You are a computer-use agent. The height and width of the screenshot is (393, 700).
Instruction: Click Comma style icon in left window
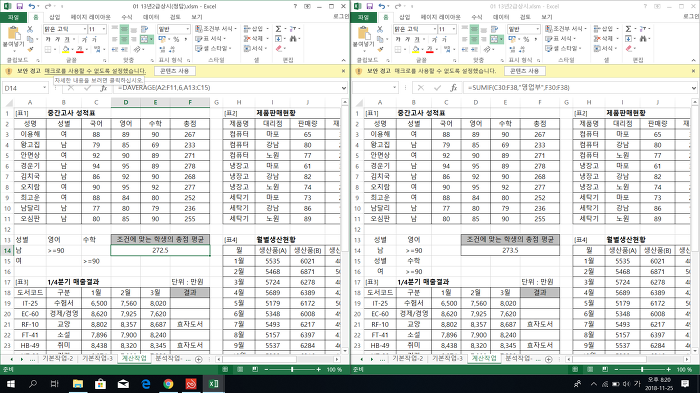(x=185, y=39)
